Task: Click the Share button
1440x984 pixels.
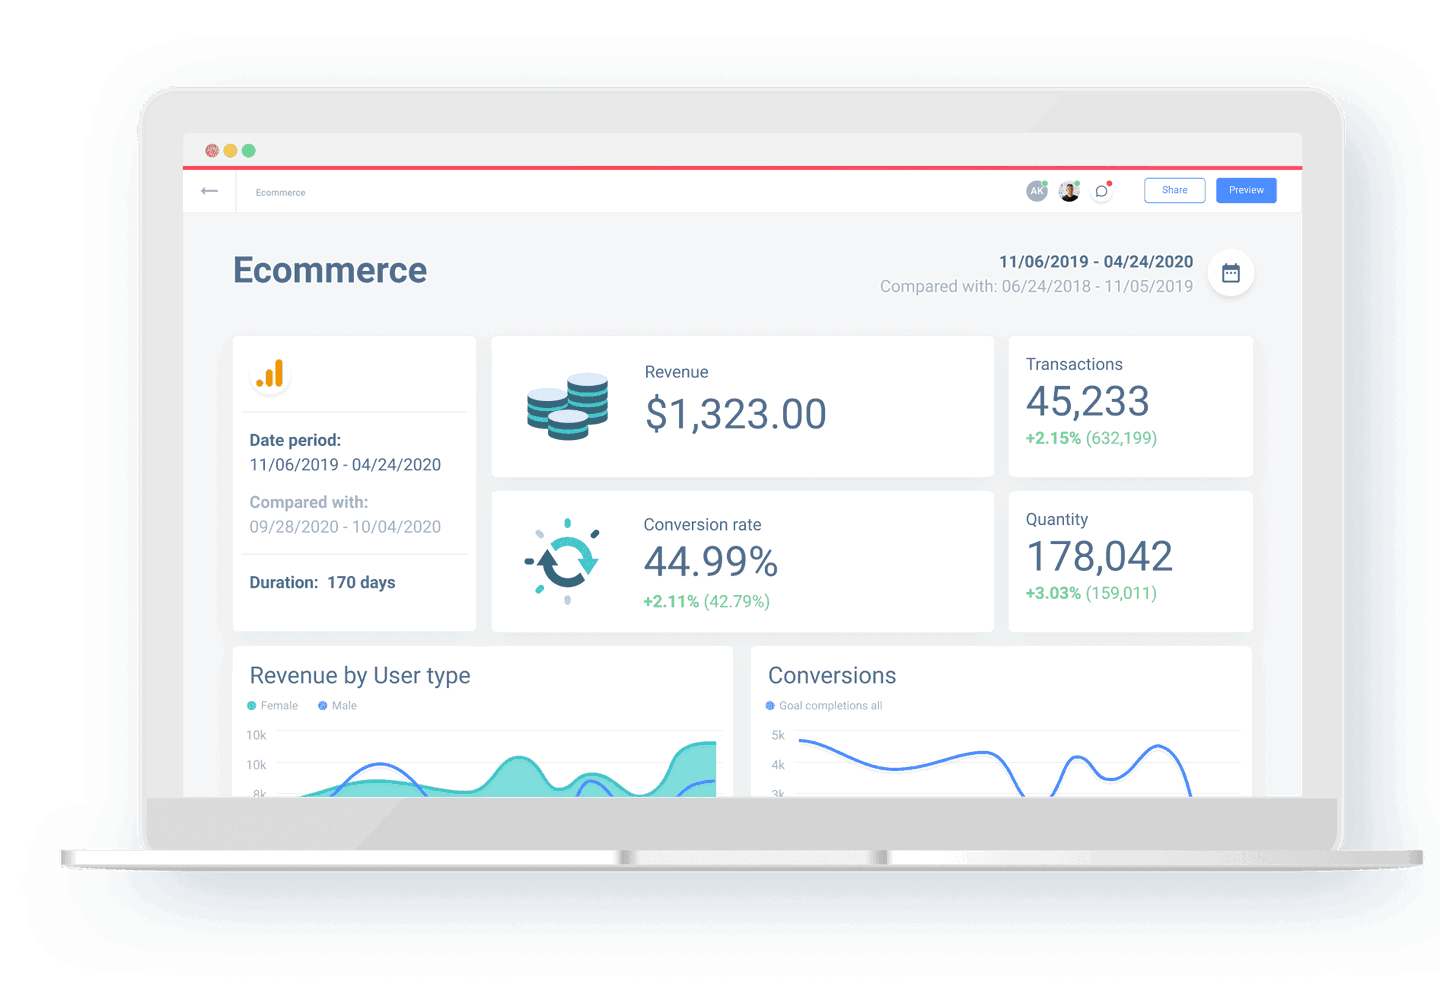Action: [x=1174, y=190]
